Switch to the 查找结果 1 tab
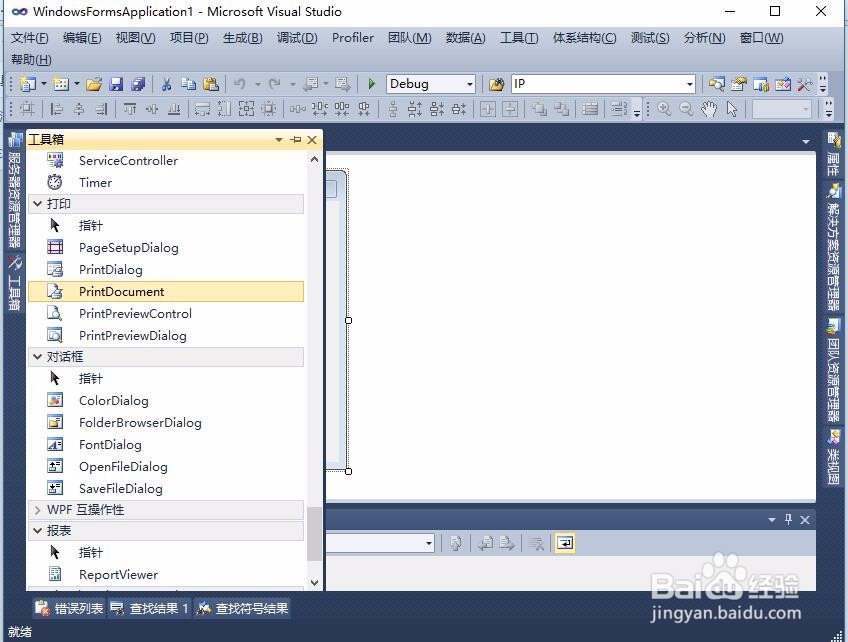Image resolution: width=848 pixels, height=642 pixels. [x=150, y=608]
